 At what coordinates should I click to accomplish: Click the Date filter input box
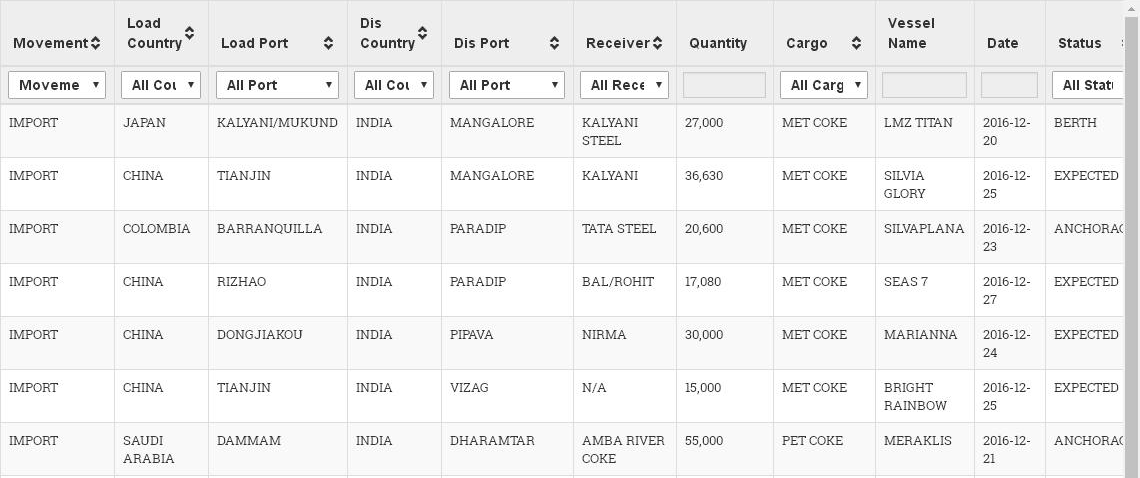point(1009,85)
